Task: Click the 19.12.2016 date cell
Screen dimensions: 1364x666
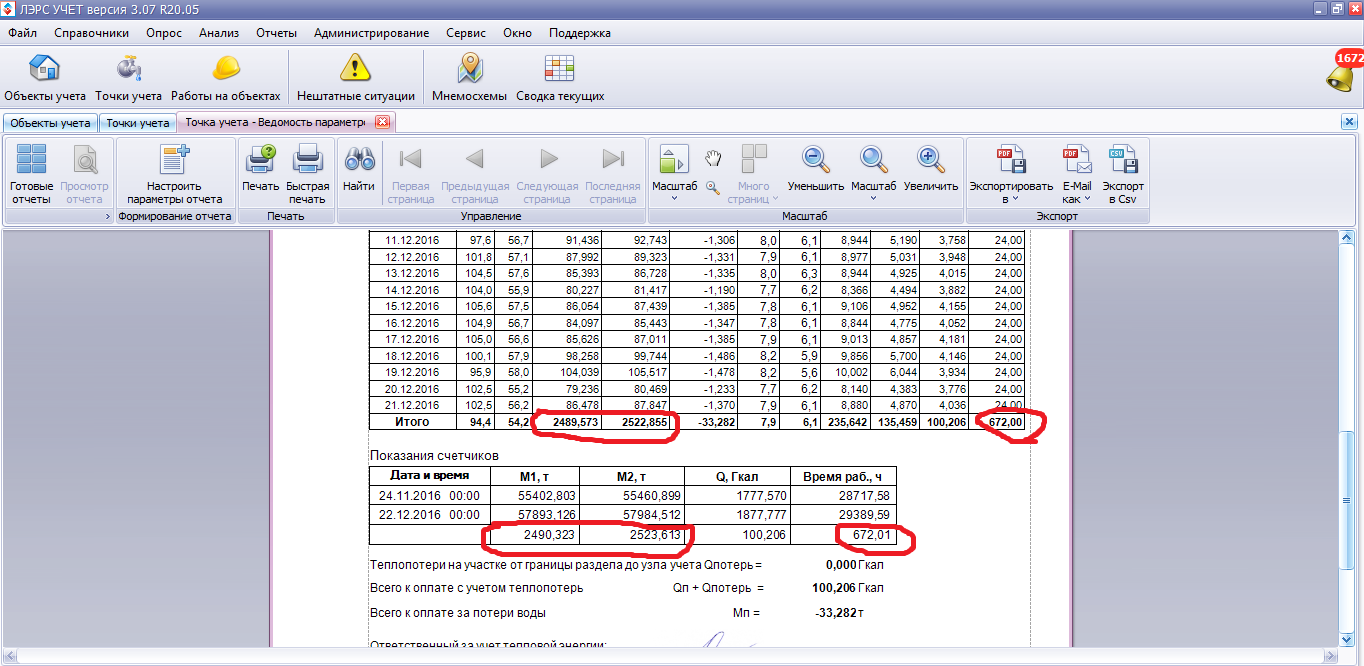Action: point(412,372)
